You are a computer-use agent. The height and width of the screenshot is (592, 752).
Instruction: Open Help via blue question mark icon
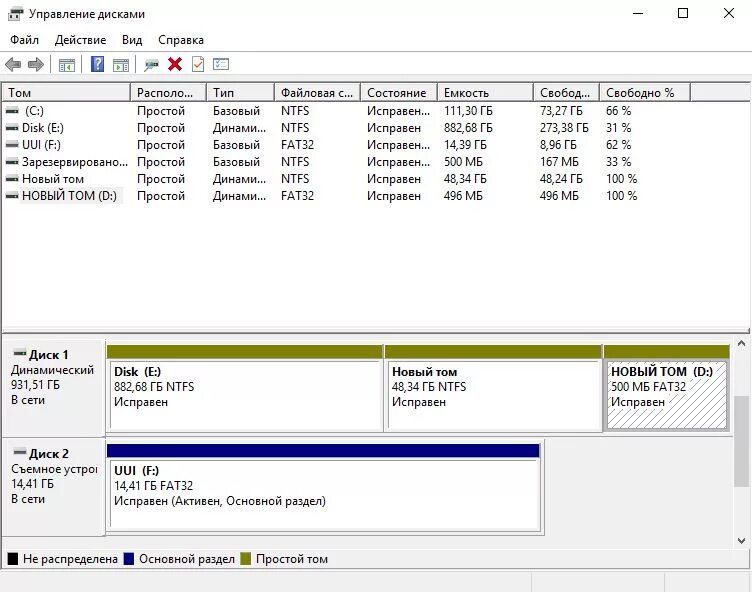(97, 64)
